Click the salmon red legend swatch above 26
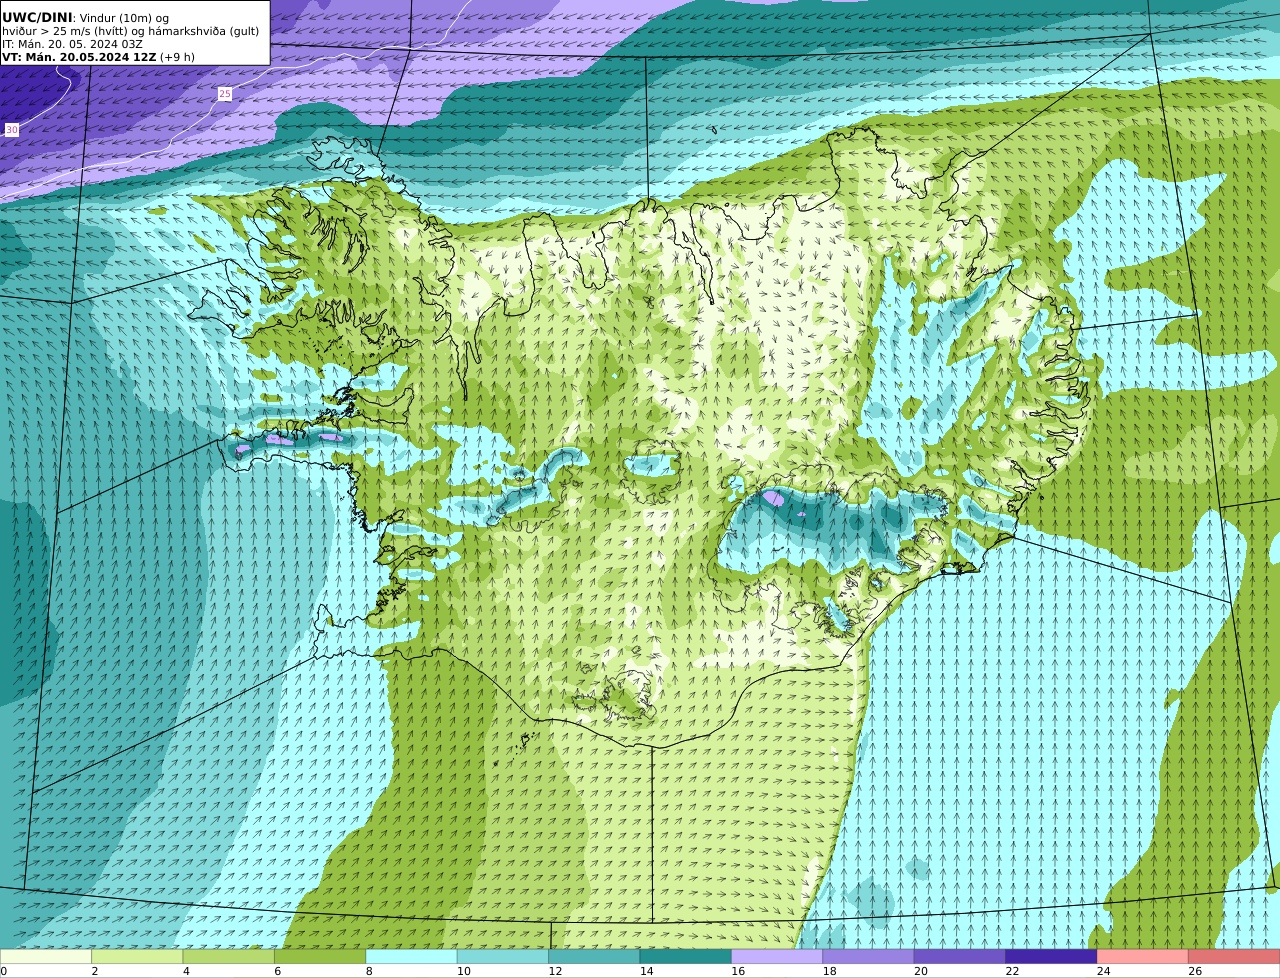This screenshot has height=978, width=1280. [x=1234, y=956]
